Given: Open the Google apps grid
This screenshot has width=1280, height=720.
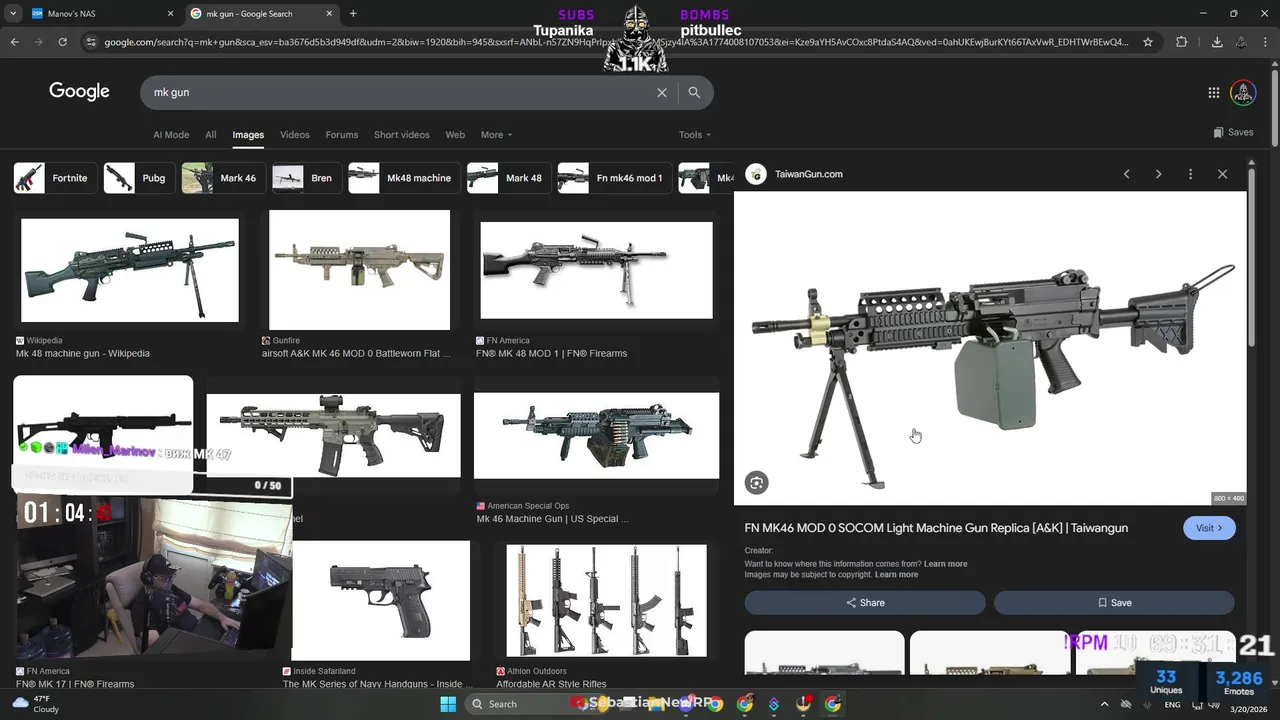Looking at the screenshot, I should 1213,92.
